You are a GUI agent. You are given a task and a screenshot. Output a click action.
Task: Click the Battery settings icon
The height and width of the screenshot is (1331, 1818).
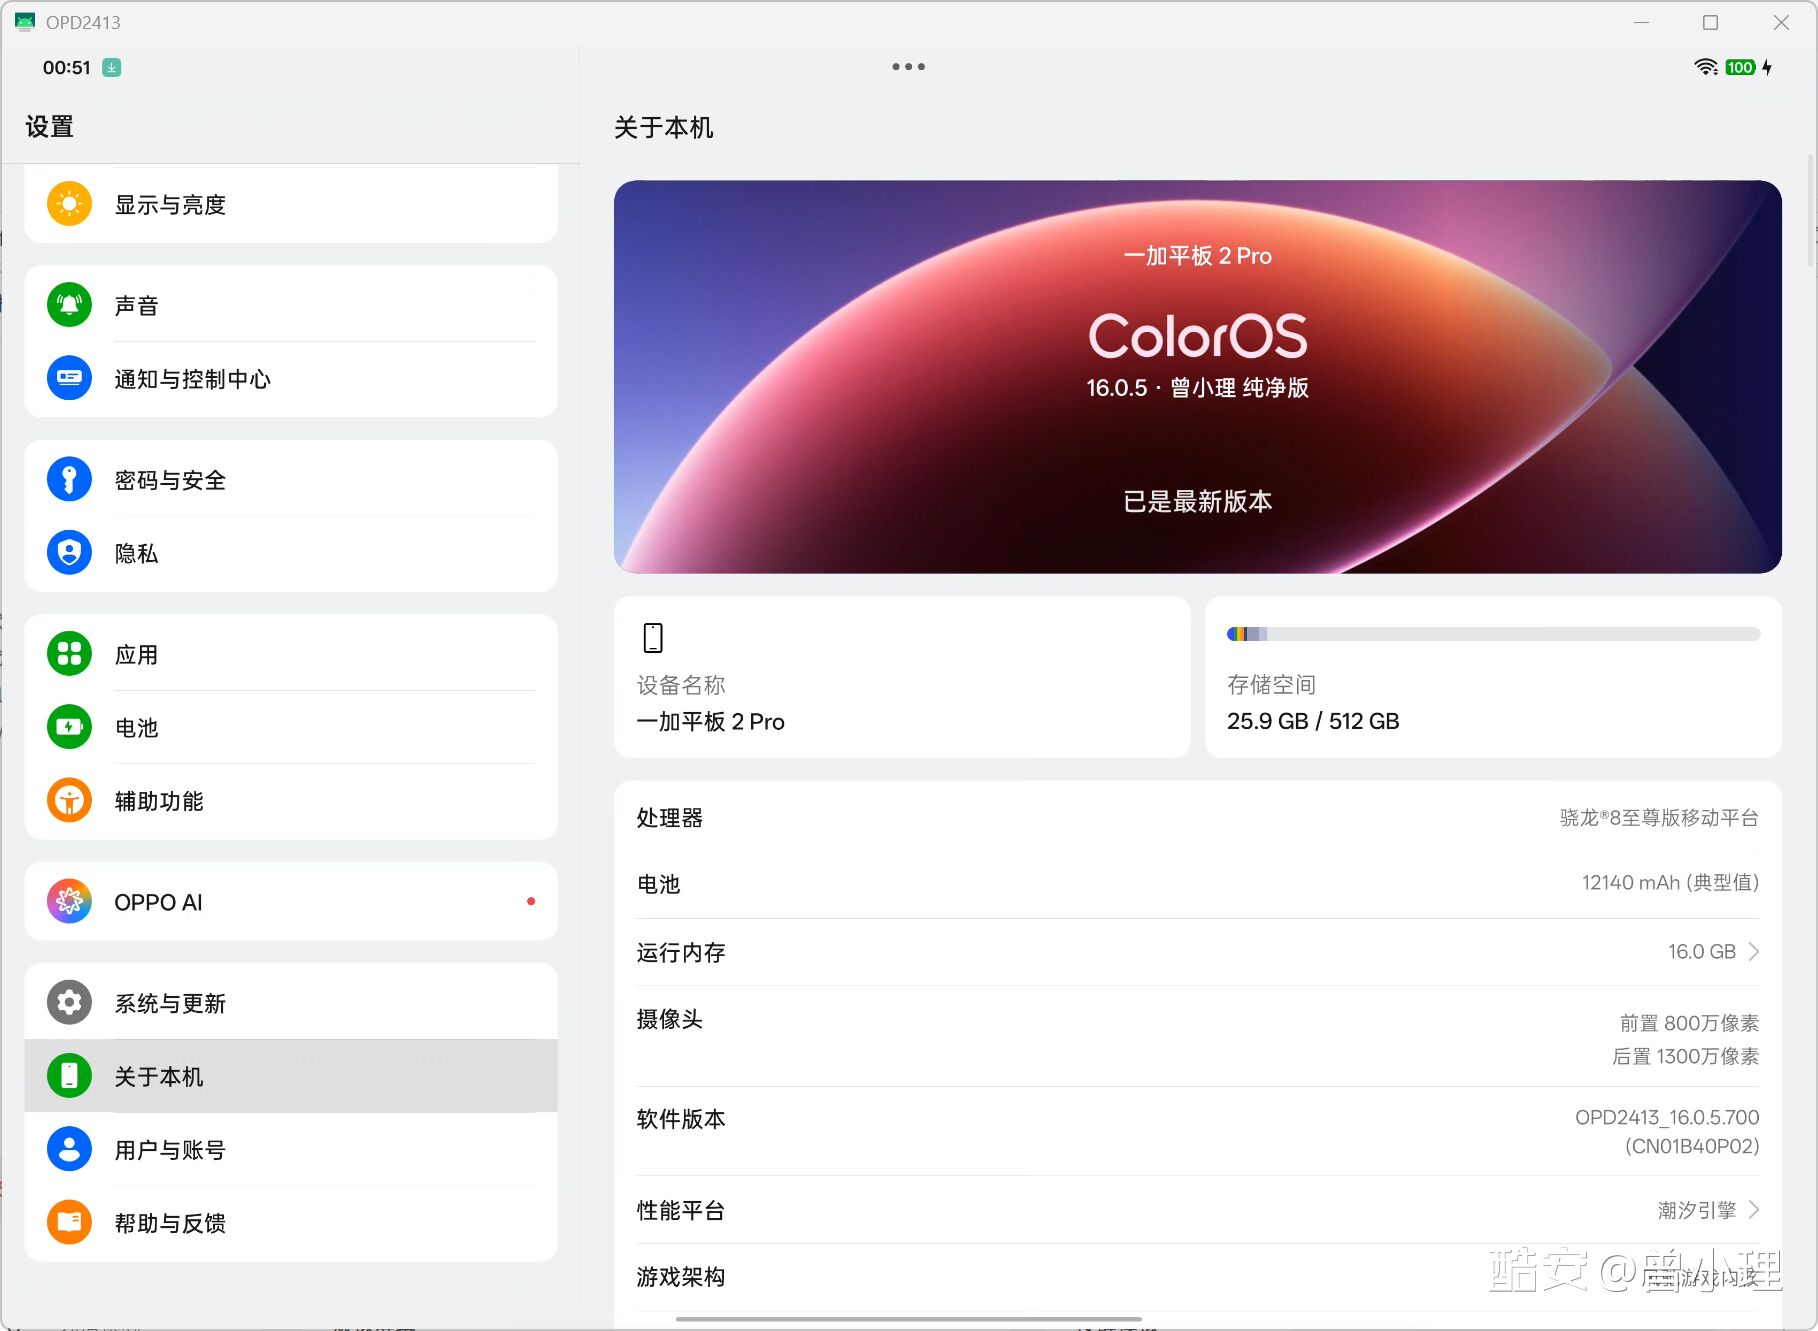tap(69, 727)
